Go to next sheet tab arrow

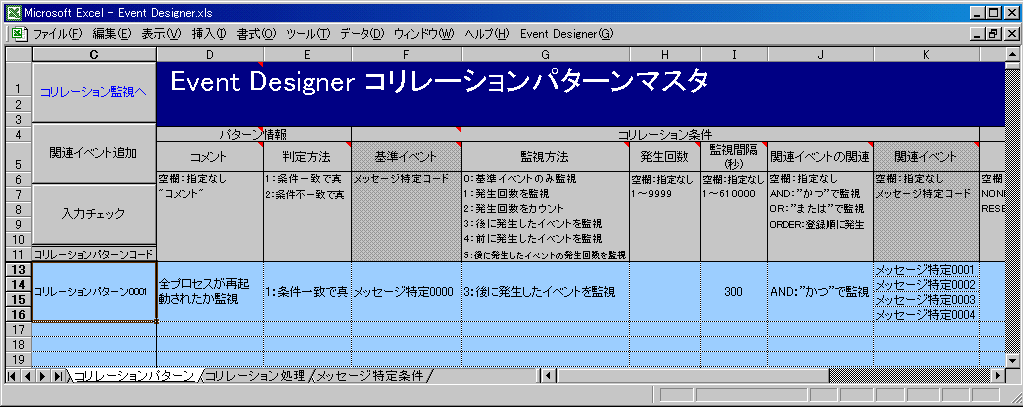tap(42, 376)
